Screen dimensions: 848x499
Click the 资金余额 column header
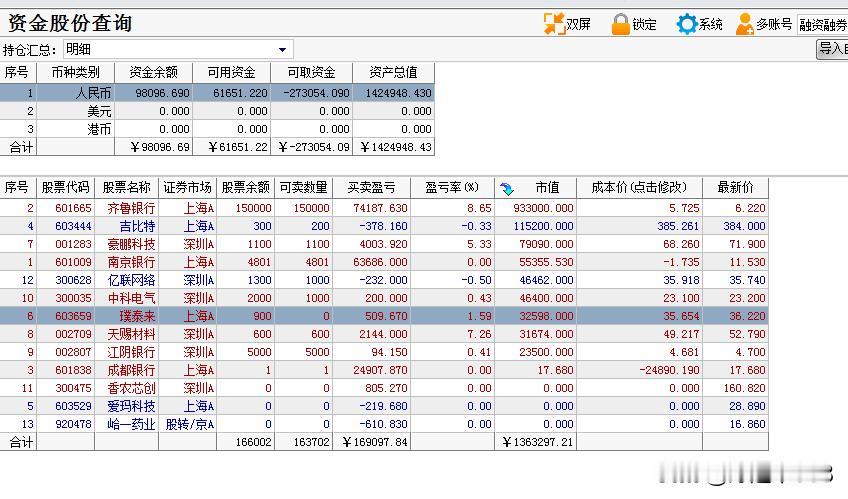tap(154, 72)
